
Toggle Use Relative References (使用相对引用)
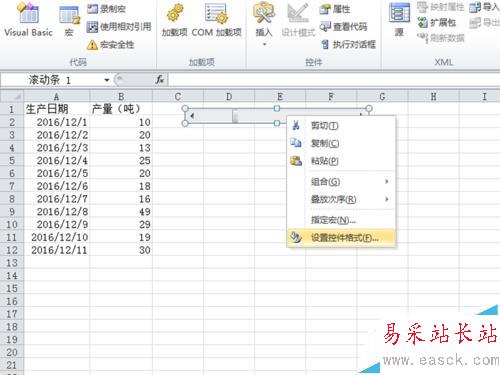(x=119, y=27)
